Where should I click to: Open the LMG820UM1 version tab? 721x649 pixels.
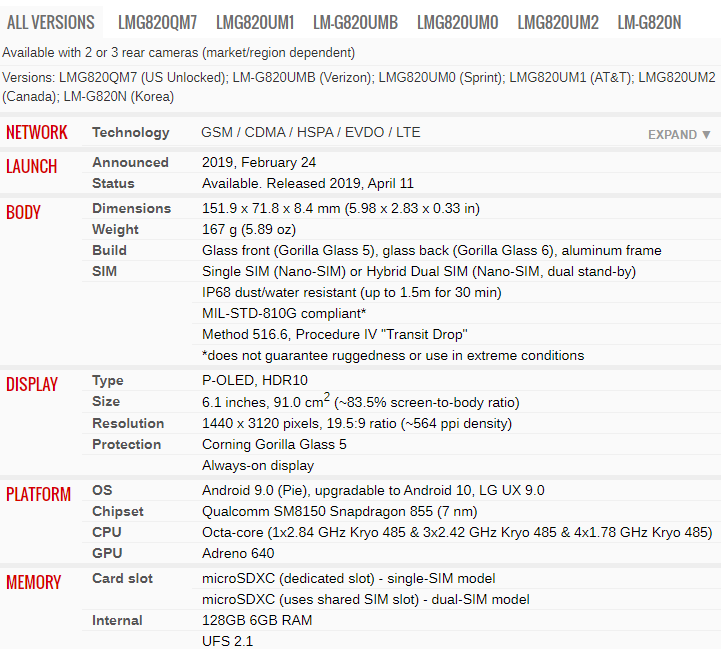click(255, 23)
